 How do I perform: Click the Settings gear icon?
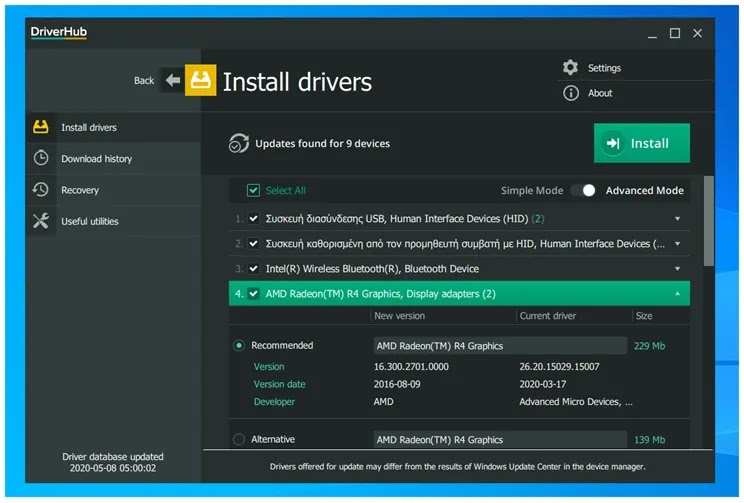click(x=570, y=67)
